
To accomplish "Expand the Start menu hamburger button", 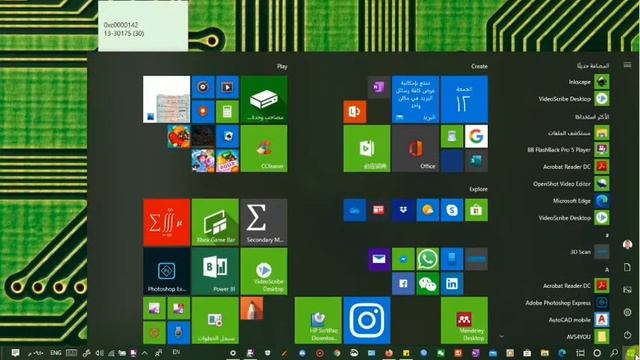I will click(628, 65).
